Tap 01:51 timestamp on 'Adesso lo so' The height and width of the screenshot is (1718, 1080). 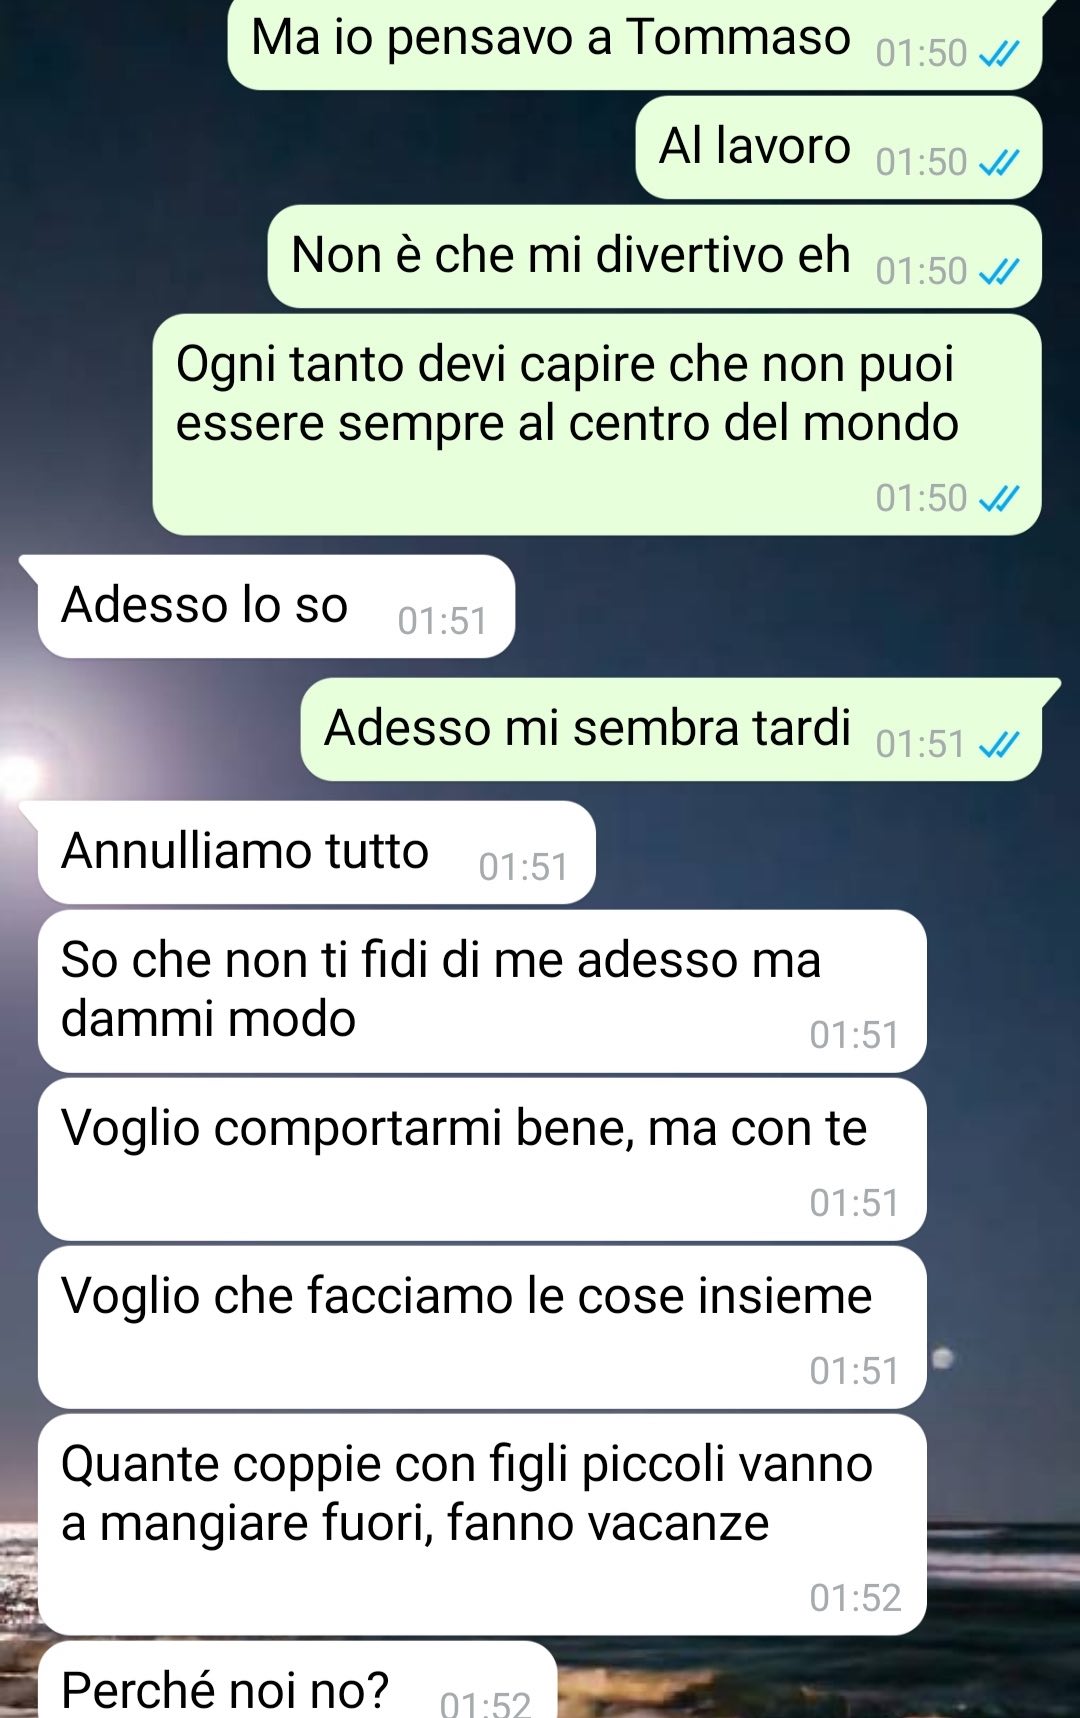(442, 621)
